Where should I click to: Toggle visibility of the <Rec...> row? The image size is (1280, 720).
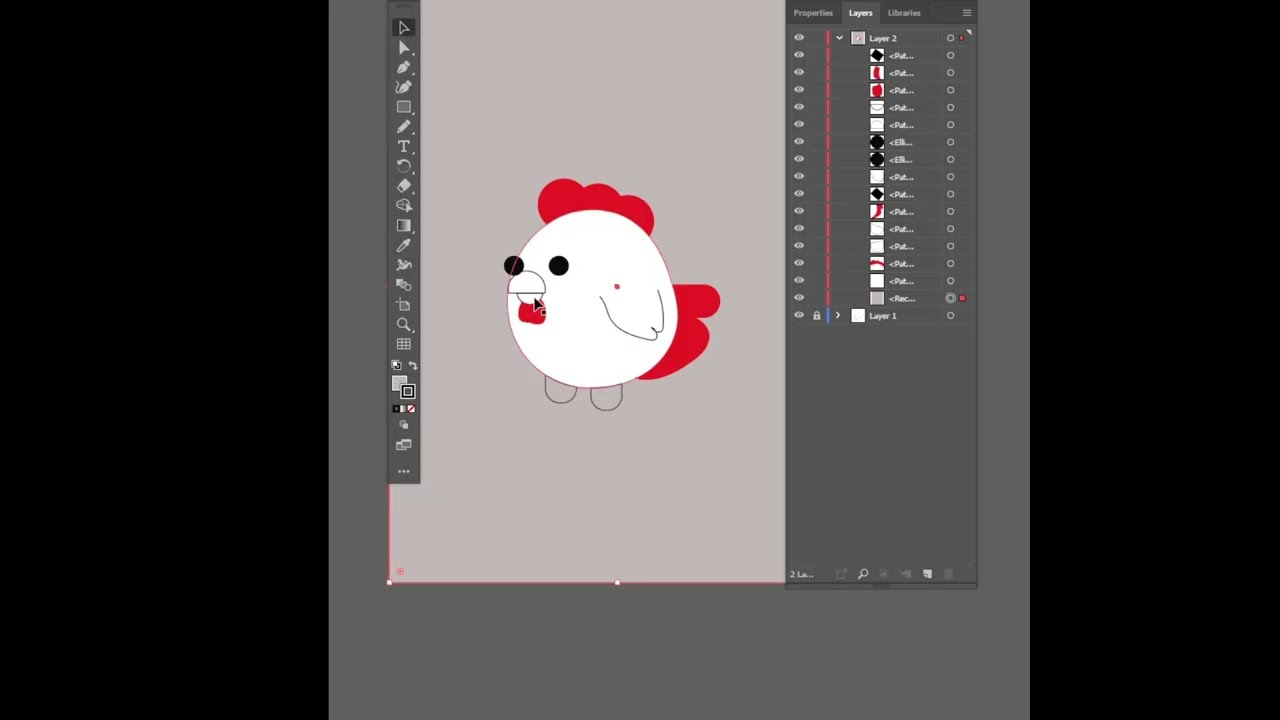click(x=799, y=298)
